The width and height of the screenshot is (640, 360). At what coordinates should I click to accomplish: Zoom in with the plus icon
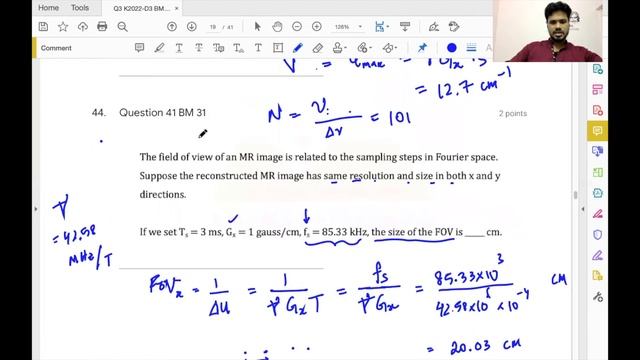coord(317,27)
